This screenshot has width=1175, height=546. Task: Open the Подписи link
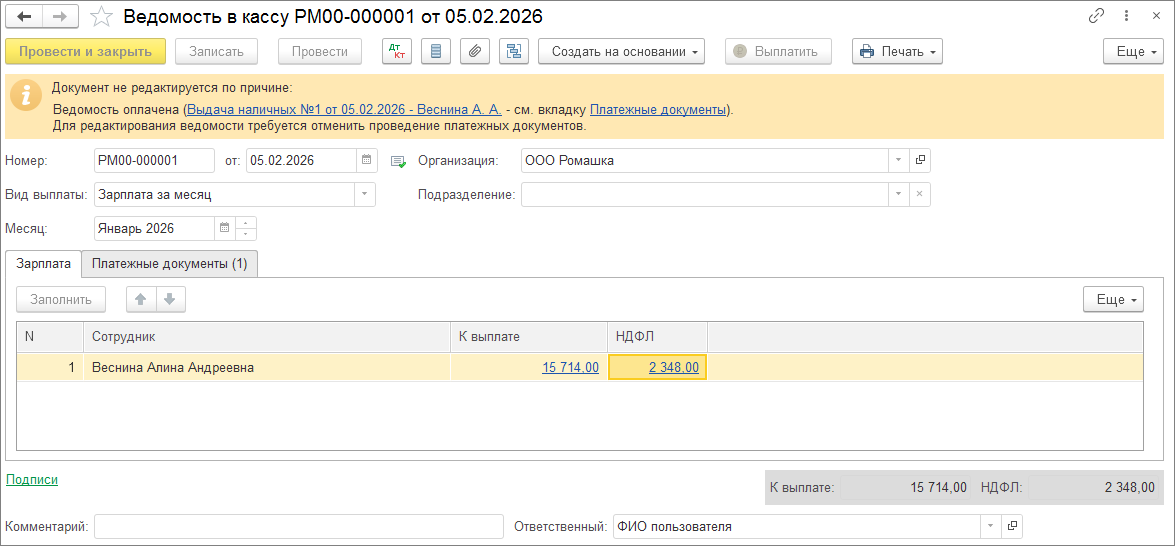point(32,479)
